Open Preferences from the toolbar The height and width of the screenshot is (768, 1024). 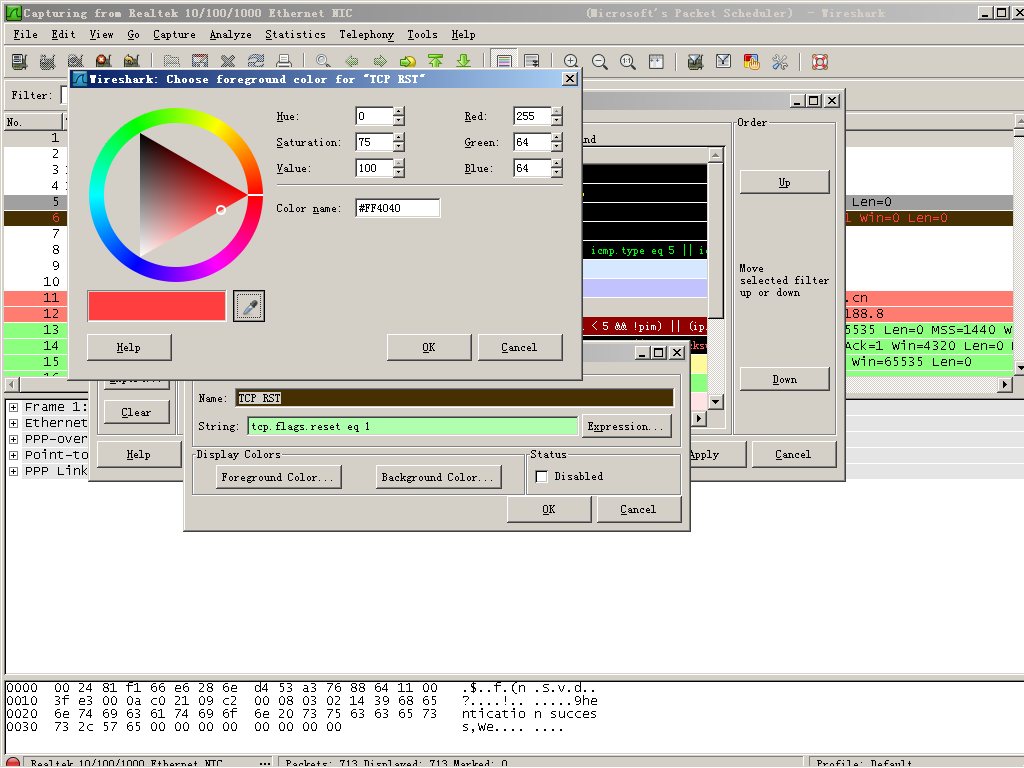pyautogui.click(x=780, y=61)
